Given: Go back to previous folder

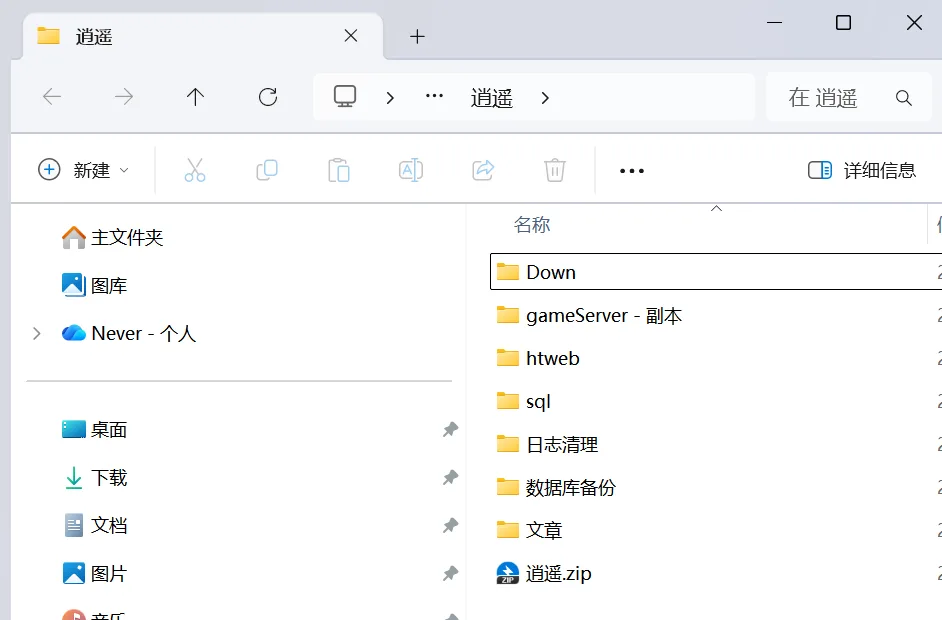Looking at the screenshot, I should pyautogui.click(x=52, y=97).
